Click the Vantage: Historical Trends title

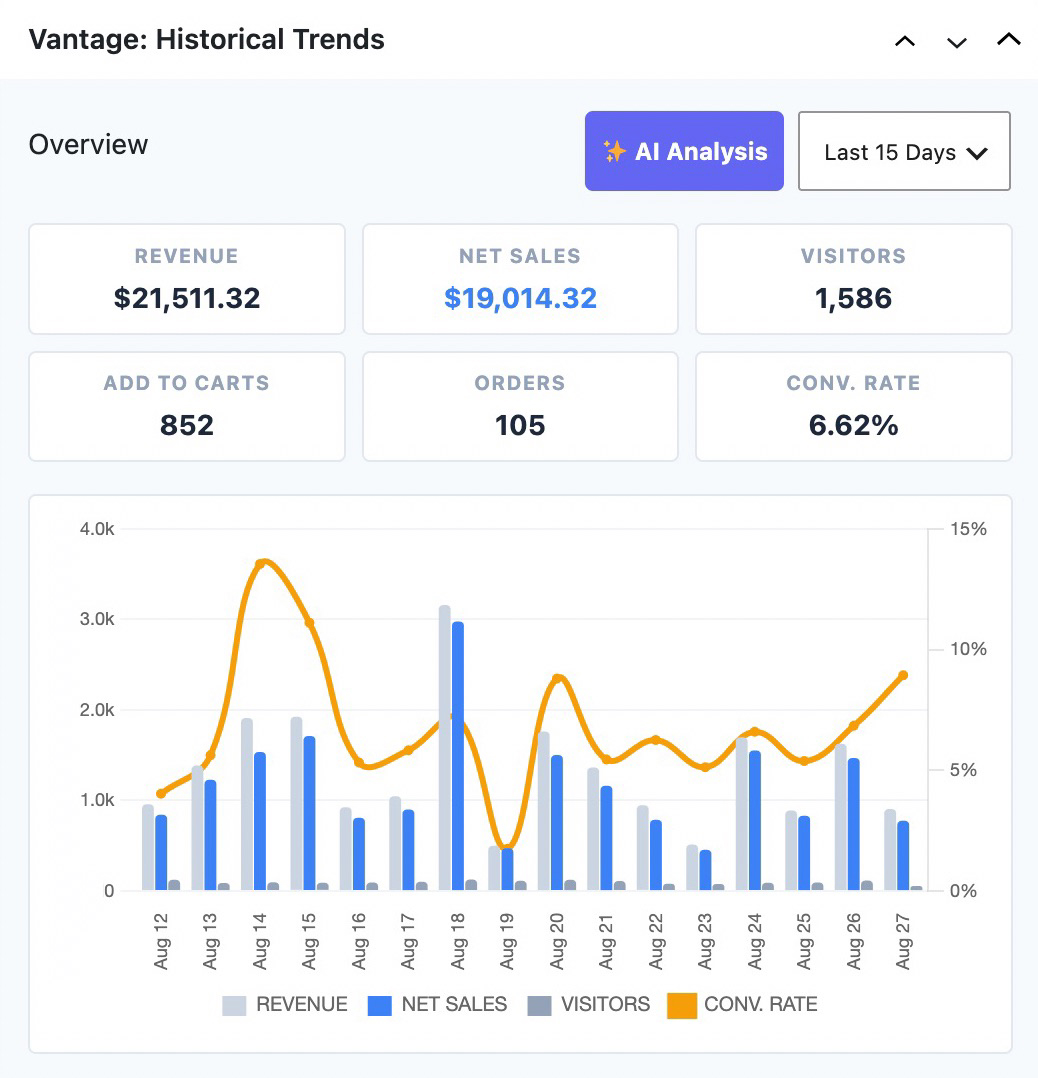207,39
